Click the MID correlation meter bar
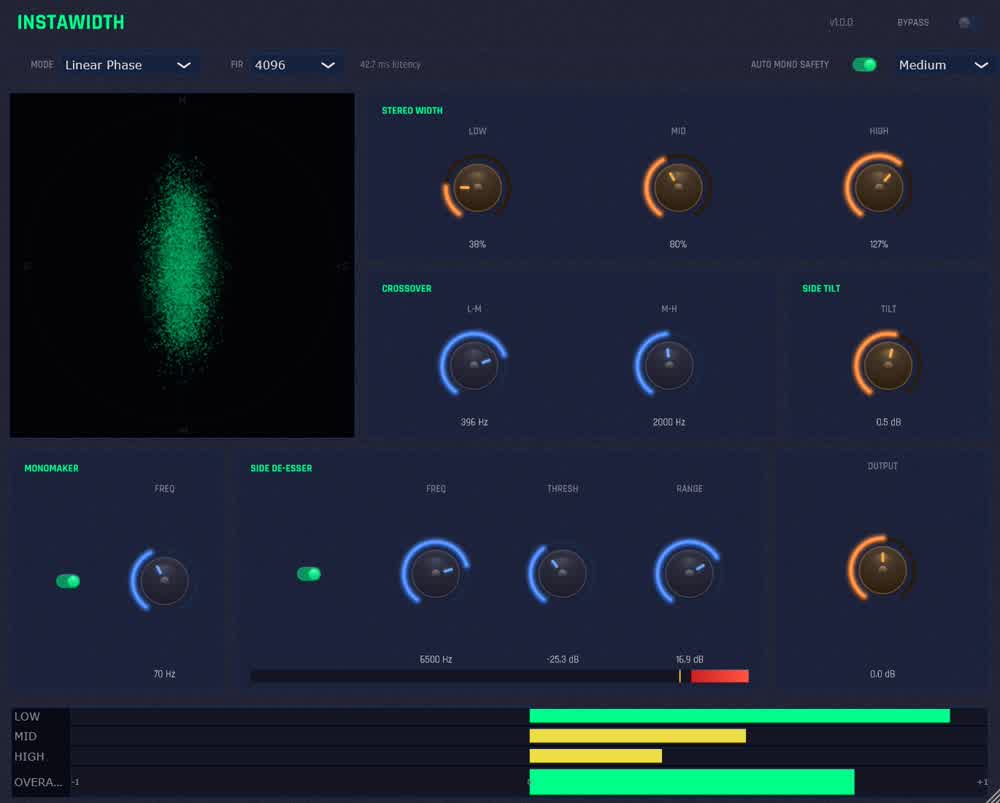Image resolution: width=1000 pixels, height=803 pixels. 529,736
